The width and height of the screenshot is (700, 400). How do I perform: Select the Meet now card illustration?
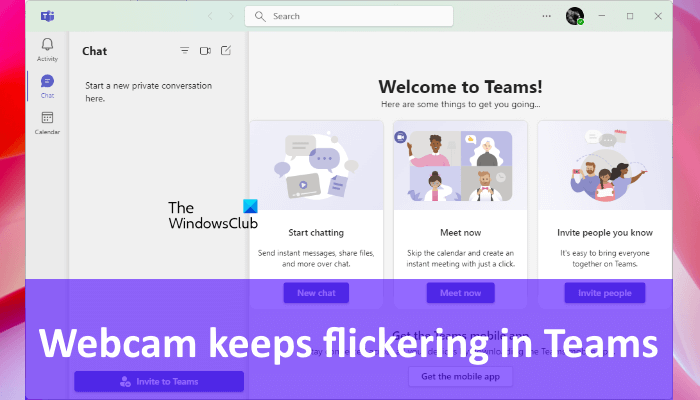click(x=460, y=165)
